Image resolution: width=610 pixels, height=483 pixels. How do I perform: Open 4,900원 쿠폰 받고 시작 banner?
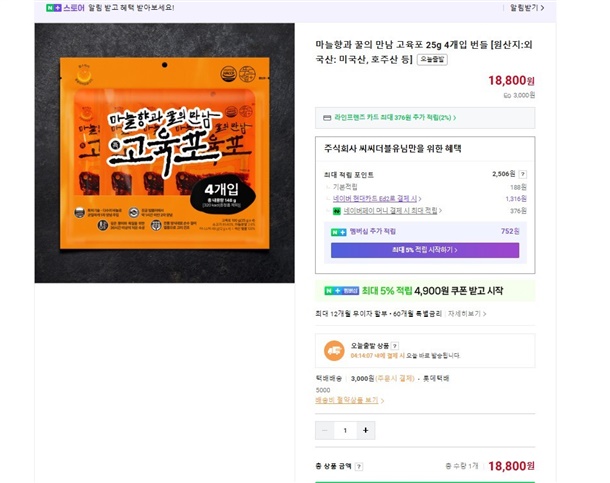(x=425, y=290)
